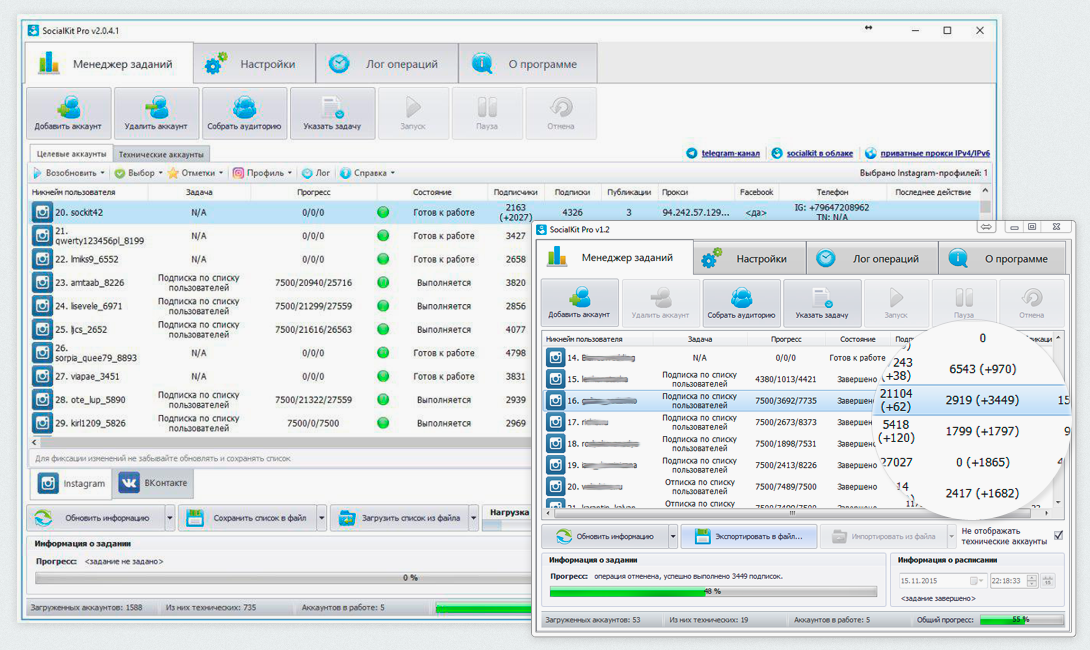Click Добавить аккаунт in the v2.0.4.1 window
This screenshot has width=1090, height=650.
[x=68, y=113]
